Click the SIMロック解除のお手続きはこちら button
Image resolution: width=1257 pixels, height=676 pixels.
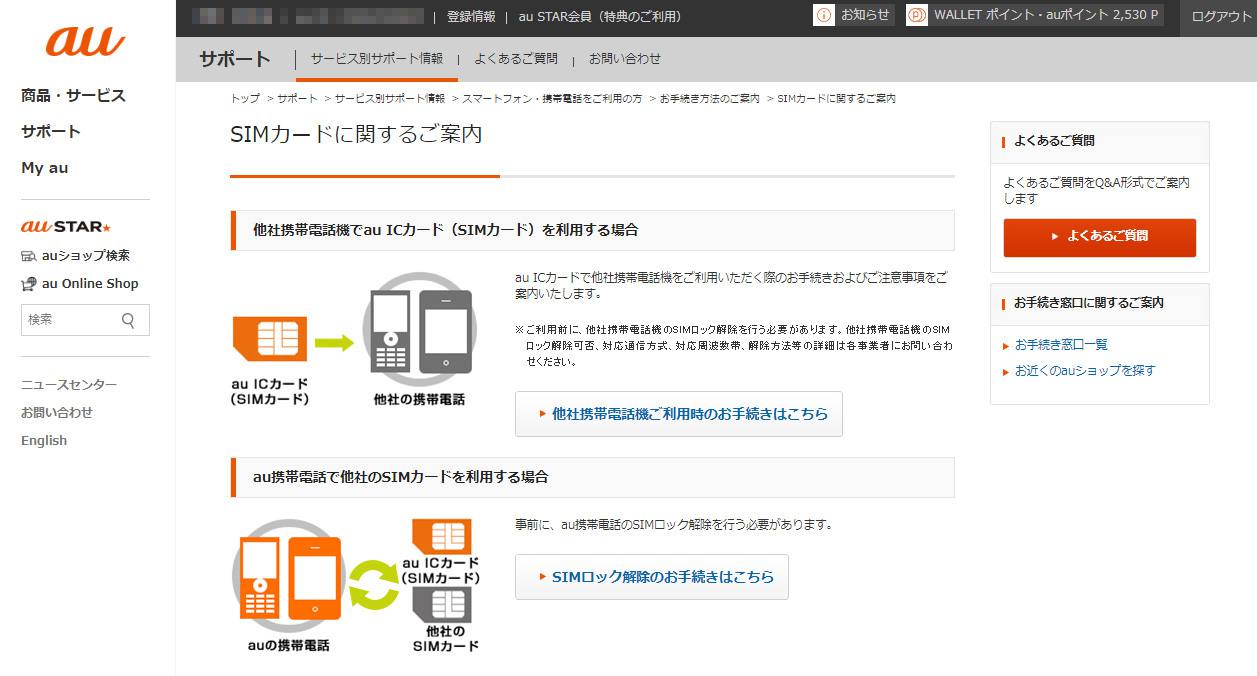[652, 577]
